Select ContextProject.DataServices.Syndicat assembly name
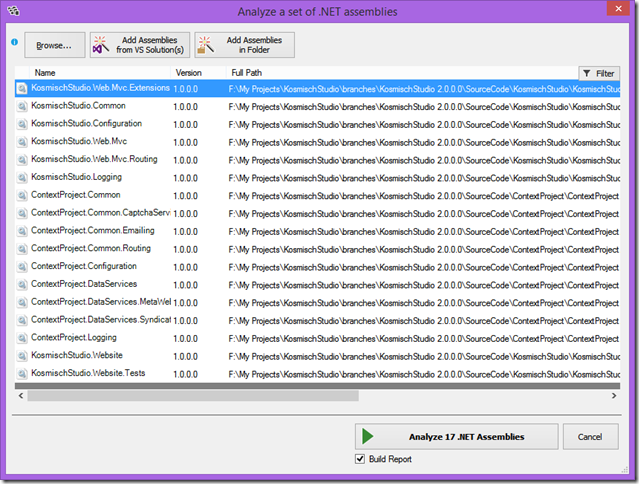 pyautogui.click(x=101, y=319)
